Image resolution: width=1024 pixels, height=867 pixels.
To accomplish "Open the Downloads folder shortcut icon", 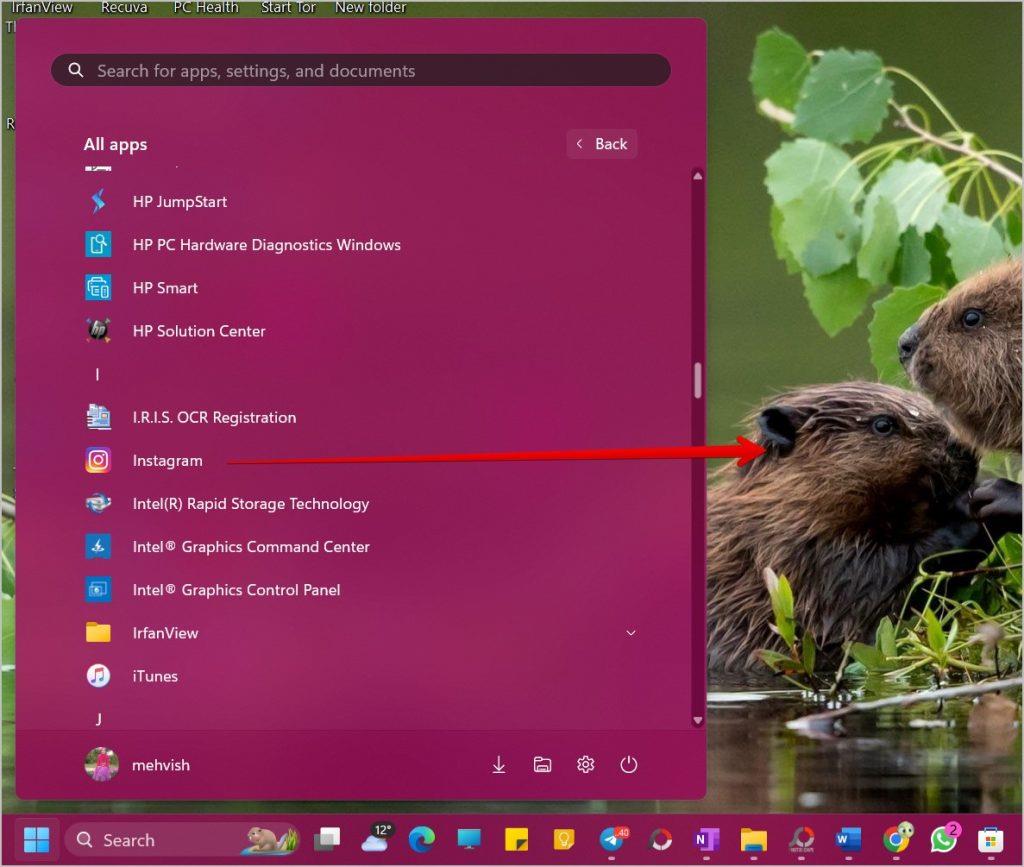I will (x=499, y=765).
